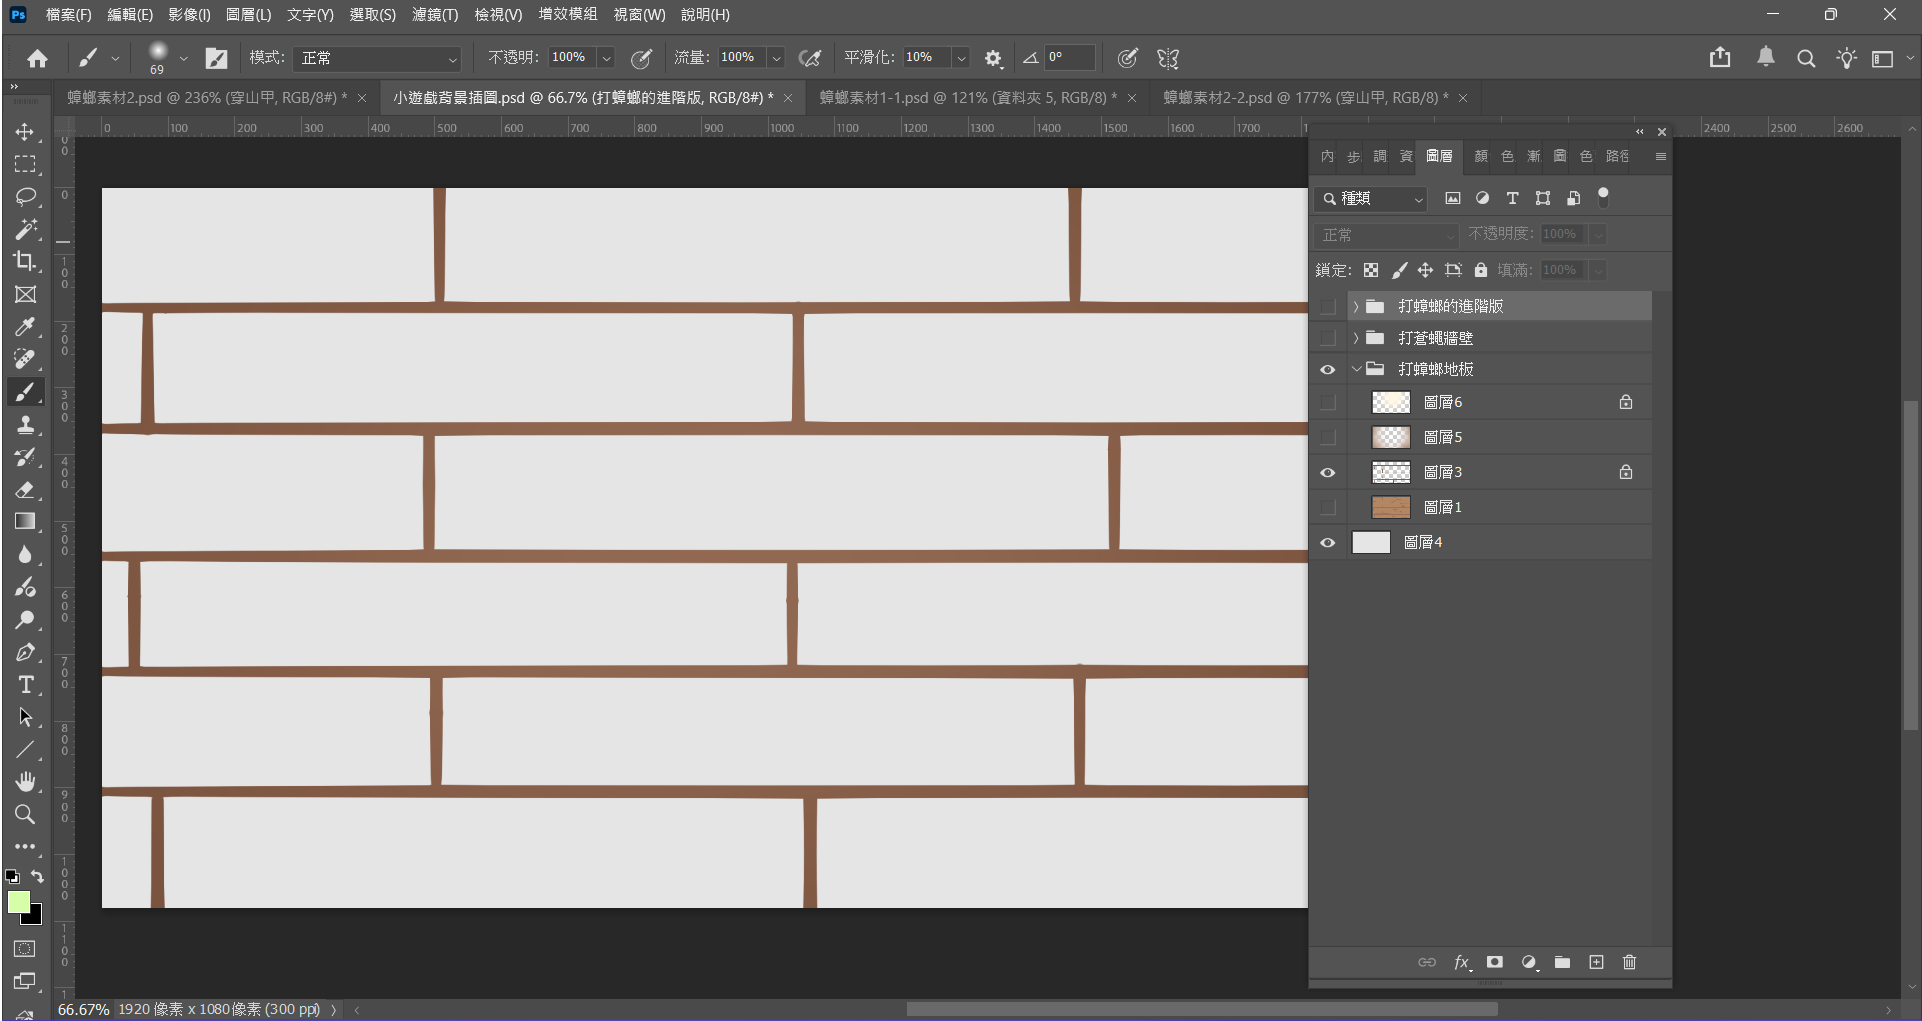Hide the 圖層4 layer
1922x1021 pixels.
click(x=1328, y=543)
